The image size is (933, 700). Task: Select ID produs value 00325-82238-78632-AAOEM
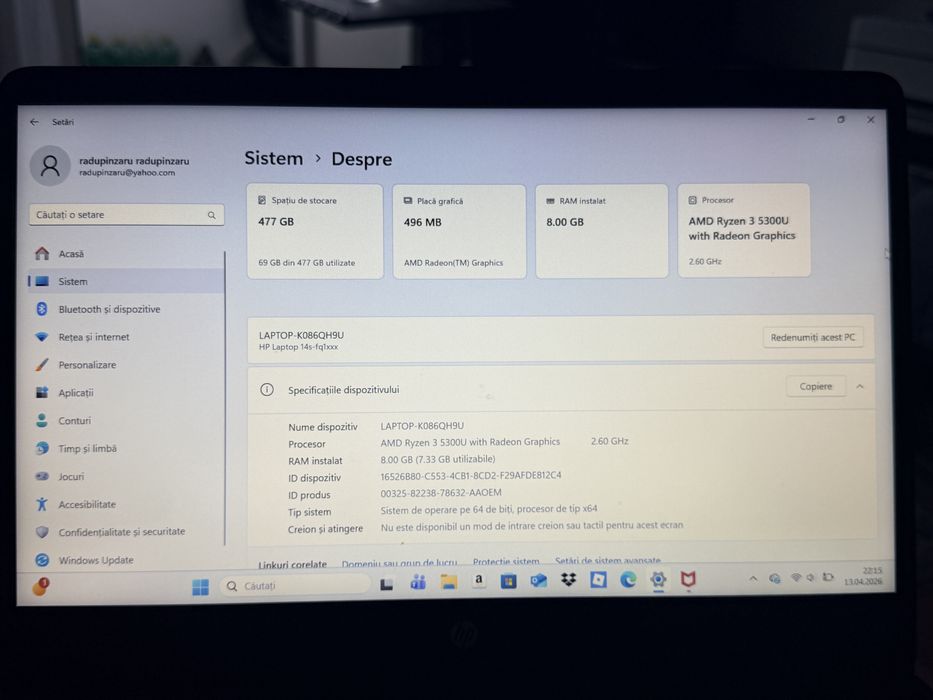tap(441, 492)
